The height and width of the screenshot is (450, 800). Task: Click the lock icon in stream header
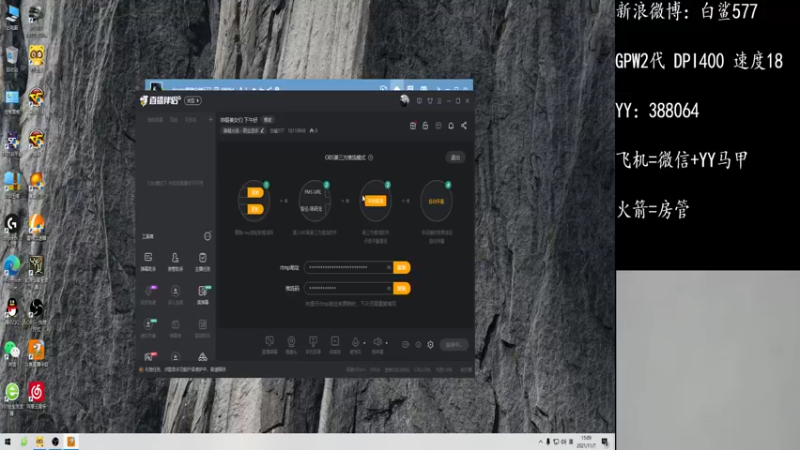[x=425, y=126]
